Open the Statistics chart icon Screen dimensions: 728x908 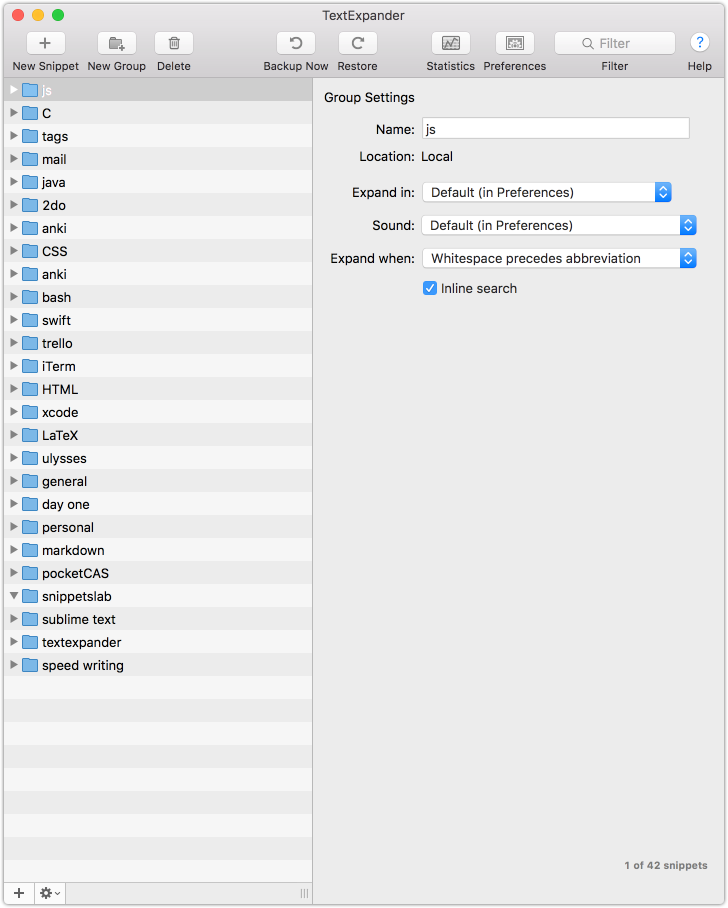[451, 43]
